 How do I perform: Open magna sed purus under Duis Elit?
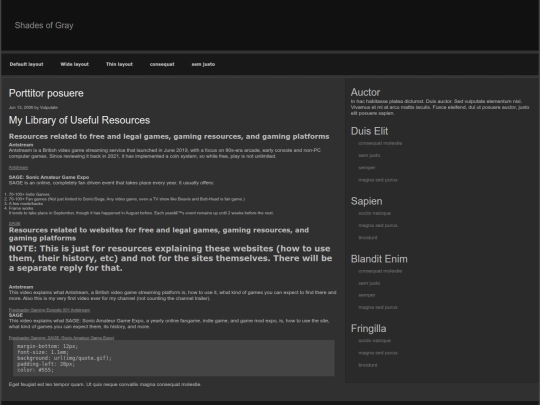coord(378,180)
